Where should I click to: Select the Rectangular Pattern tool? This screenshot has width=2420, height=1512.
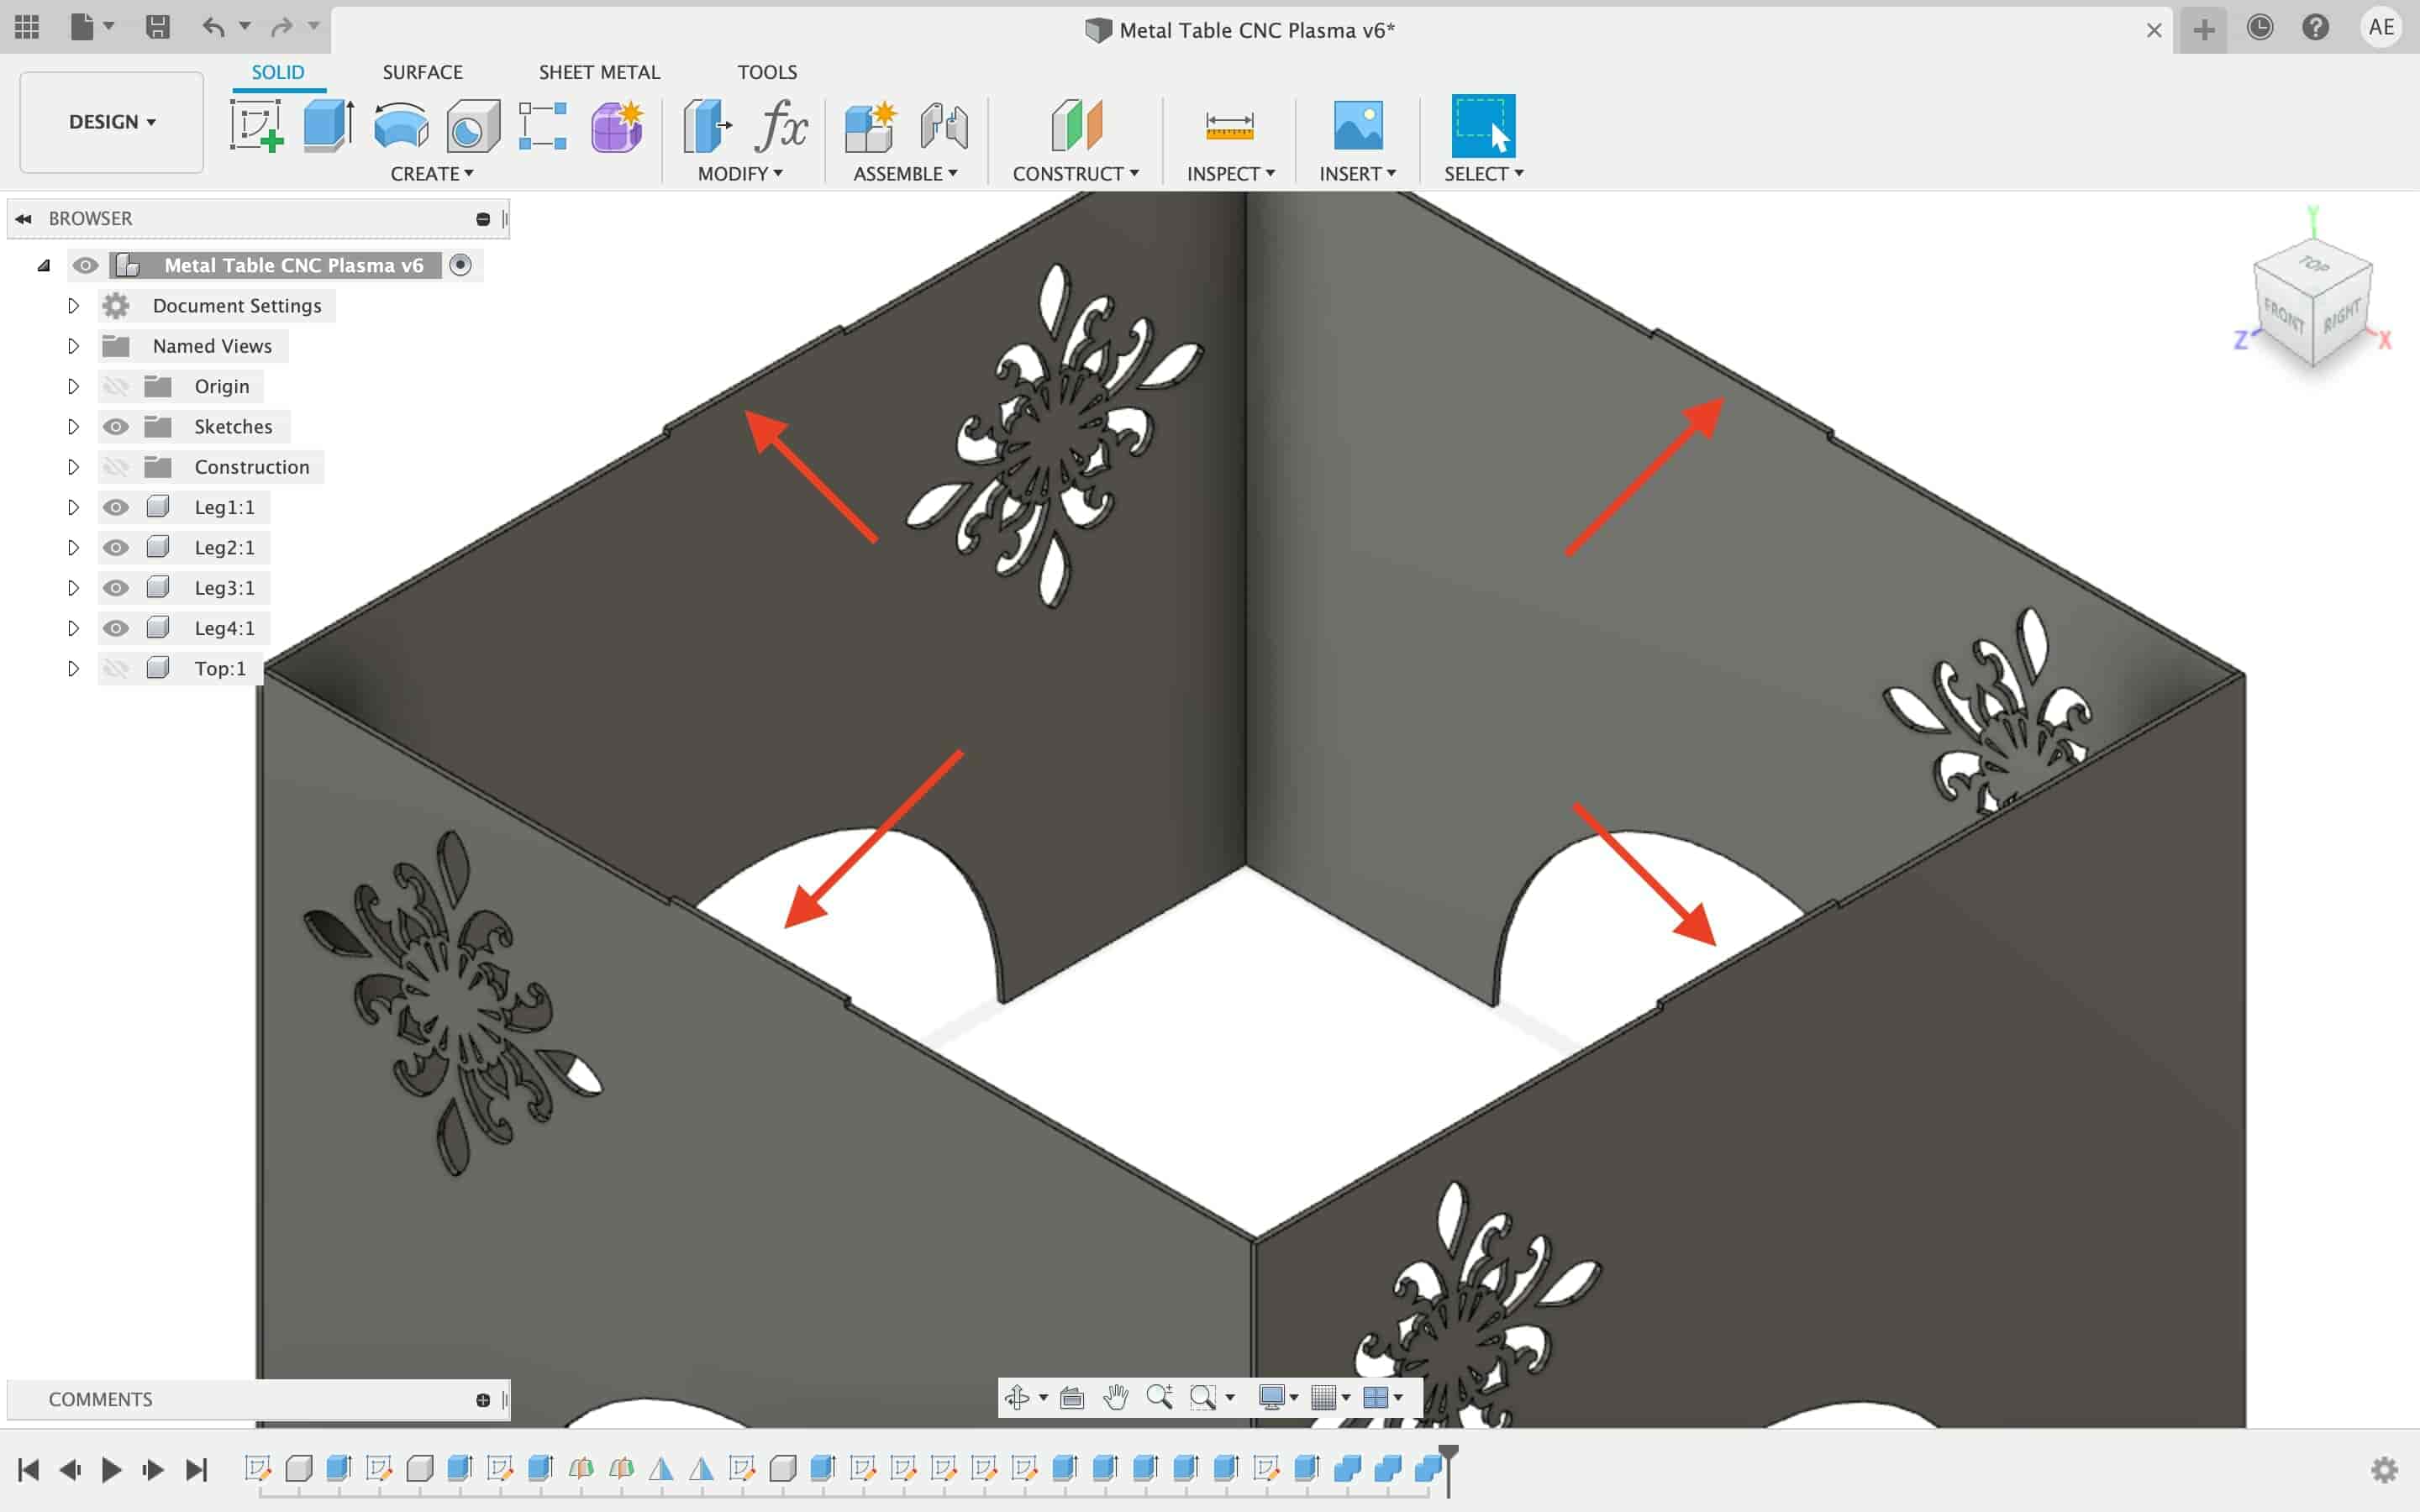coord(543,126)
